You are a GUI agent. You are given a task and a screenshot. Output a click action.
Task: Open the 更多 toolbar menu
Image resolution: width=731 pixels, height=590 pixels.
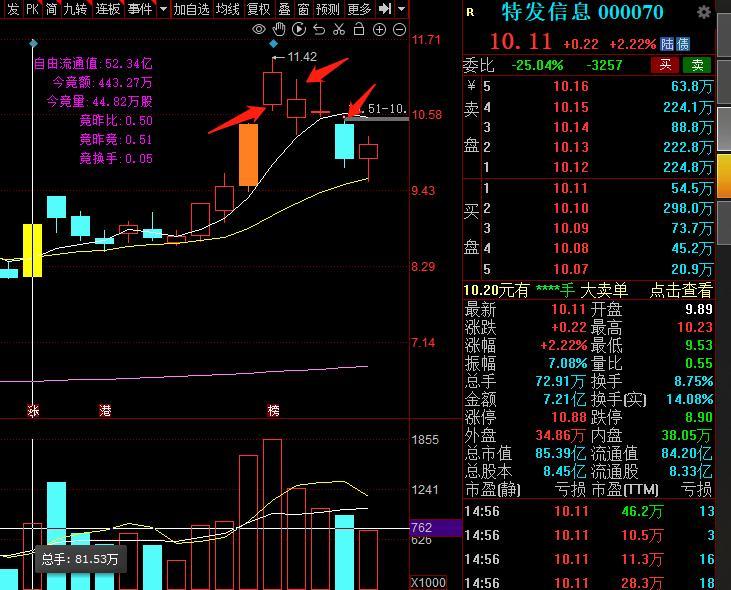click(359, 8)
